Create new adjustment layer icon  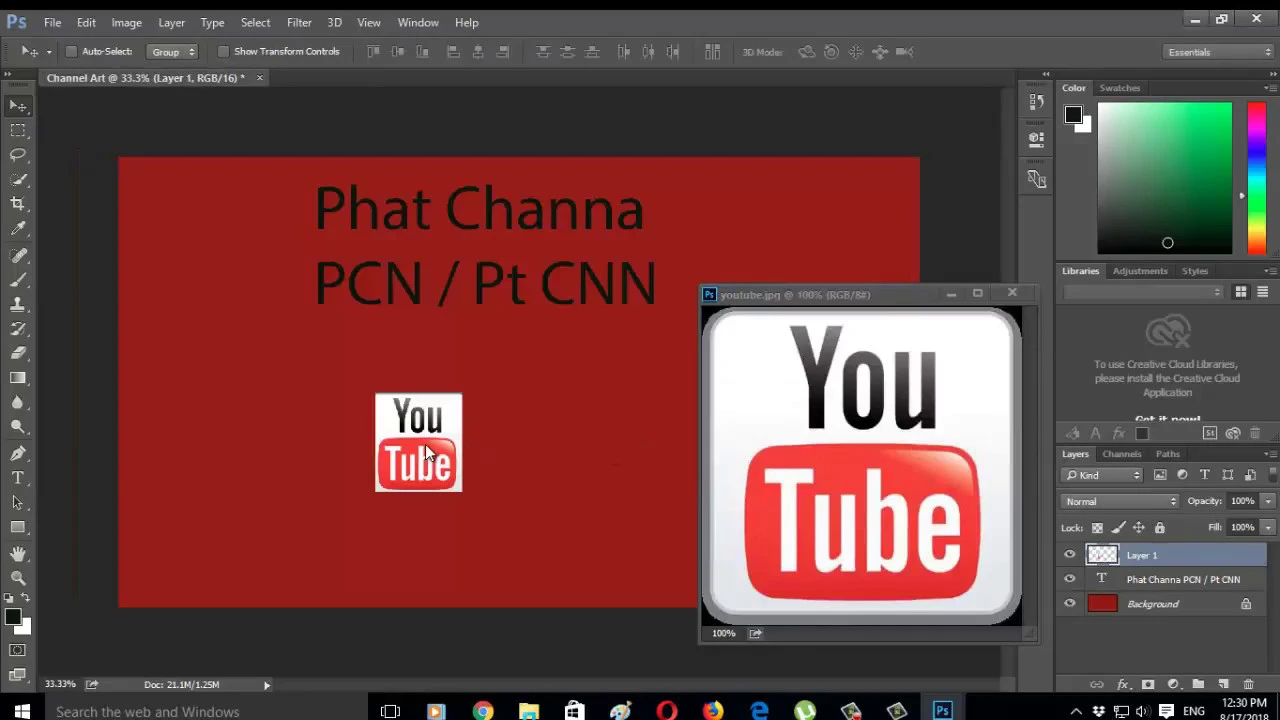[1173, 684]
